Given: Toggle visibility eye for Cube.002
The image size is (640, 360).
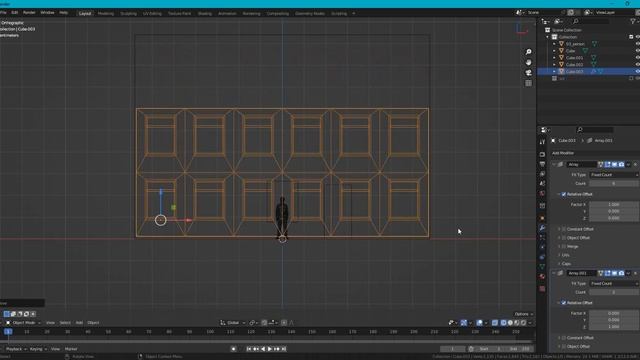Looking at the screenshot, I should (637, 64).
